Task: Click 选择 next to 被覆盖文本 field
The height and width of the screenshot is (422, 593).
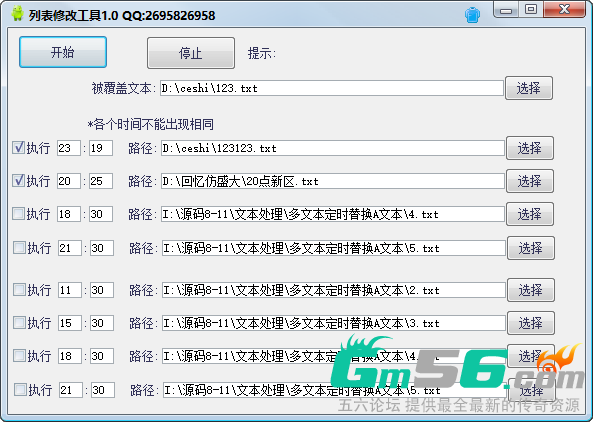Action: click(529, 88)
